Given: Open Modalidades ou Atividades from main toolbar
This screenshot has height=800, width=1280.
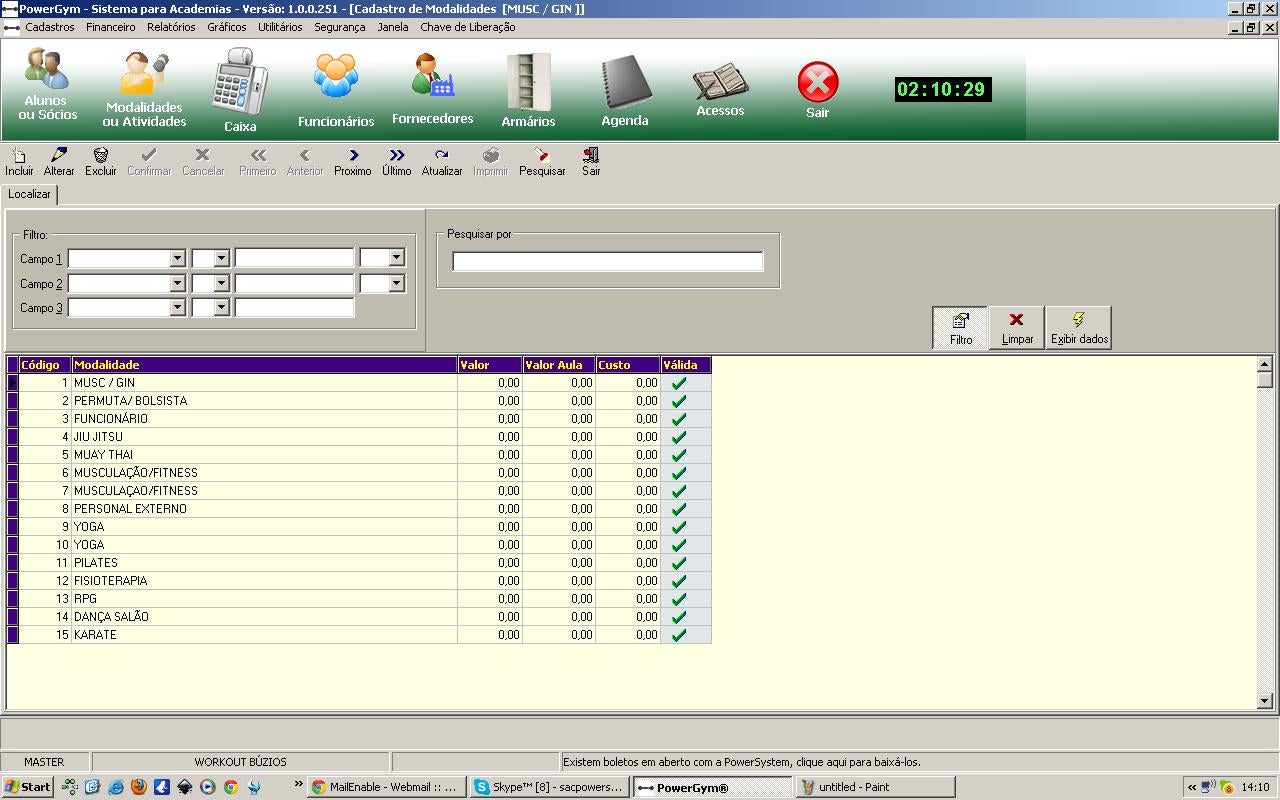Looking at the screenshot, I should coord(144,90).
